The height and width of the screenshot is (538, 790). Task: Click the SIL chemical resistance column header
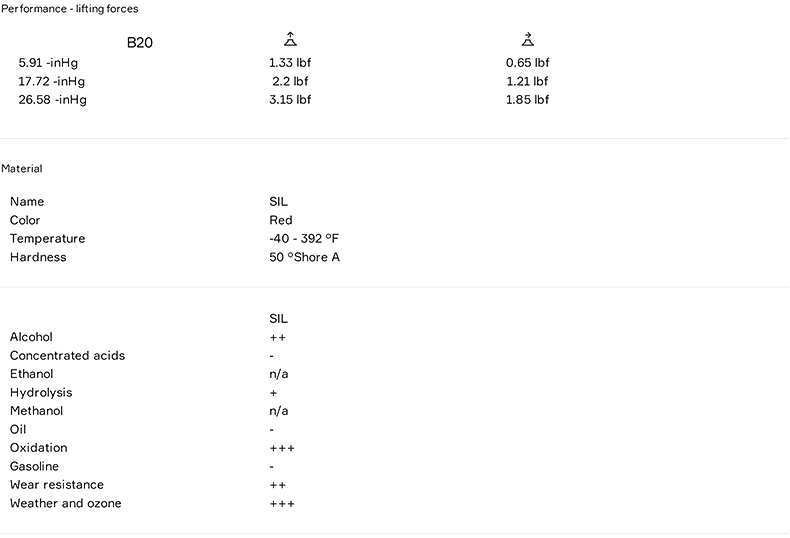pos(279,319)
